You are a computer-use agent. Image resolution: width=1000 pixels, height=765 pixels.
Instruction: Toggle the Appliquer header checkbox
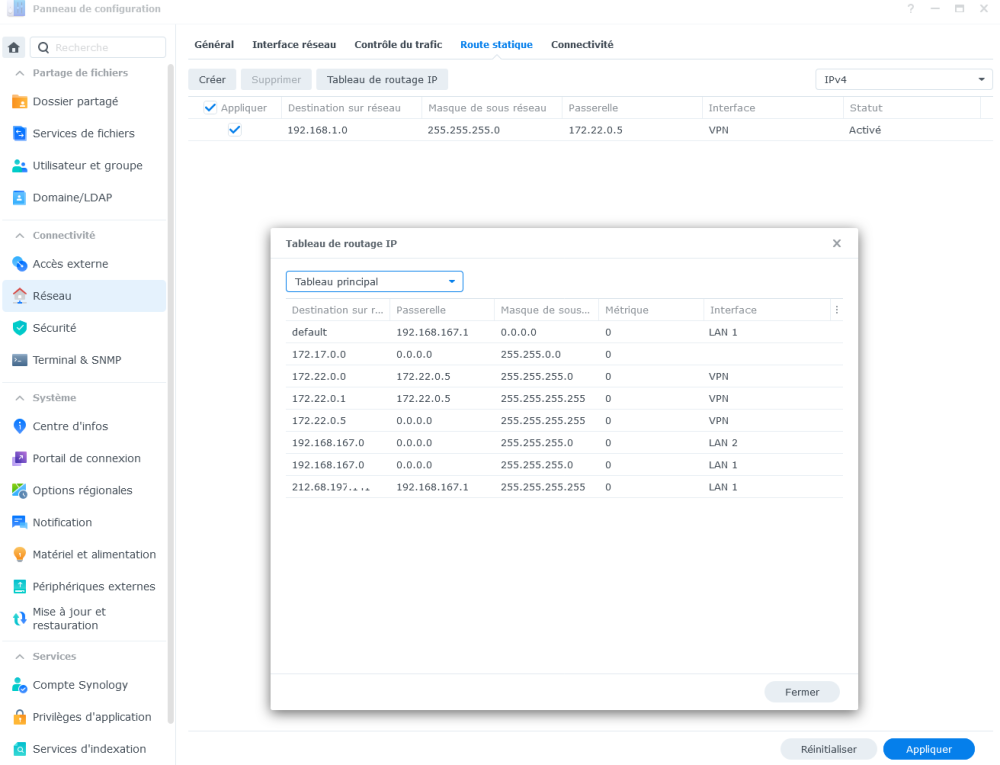point(210,108)
